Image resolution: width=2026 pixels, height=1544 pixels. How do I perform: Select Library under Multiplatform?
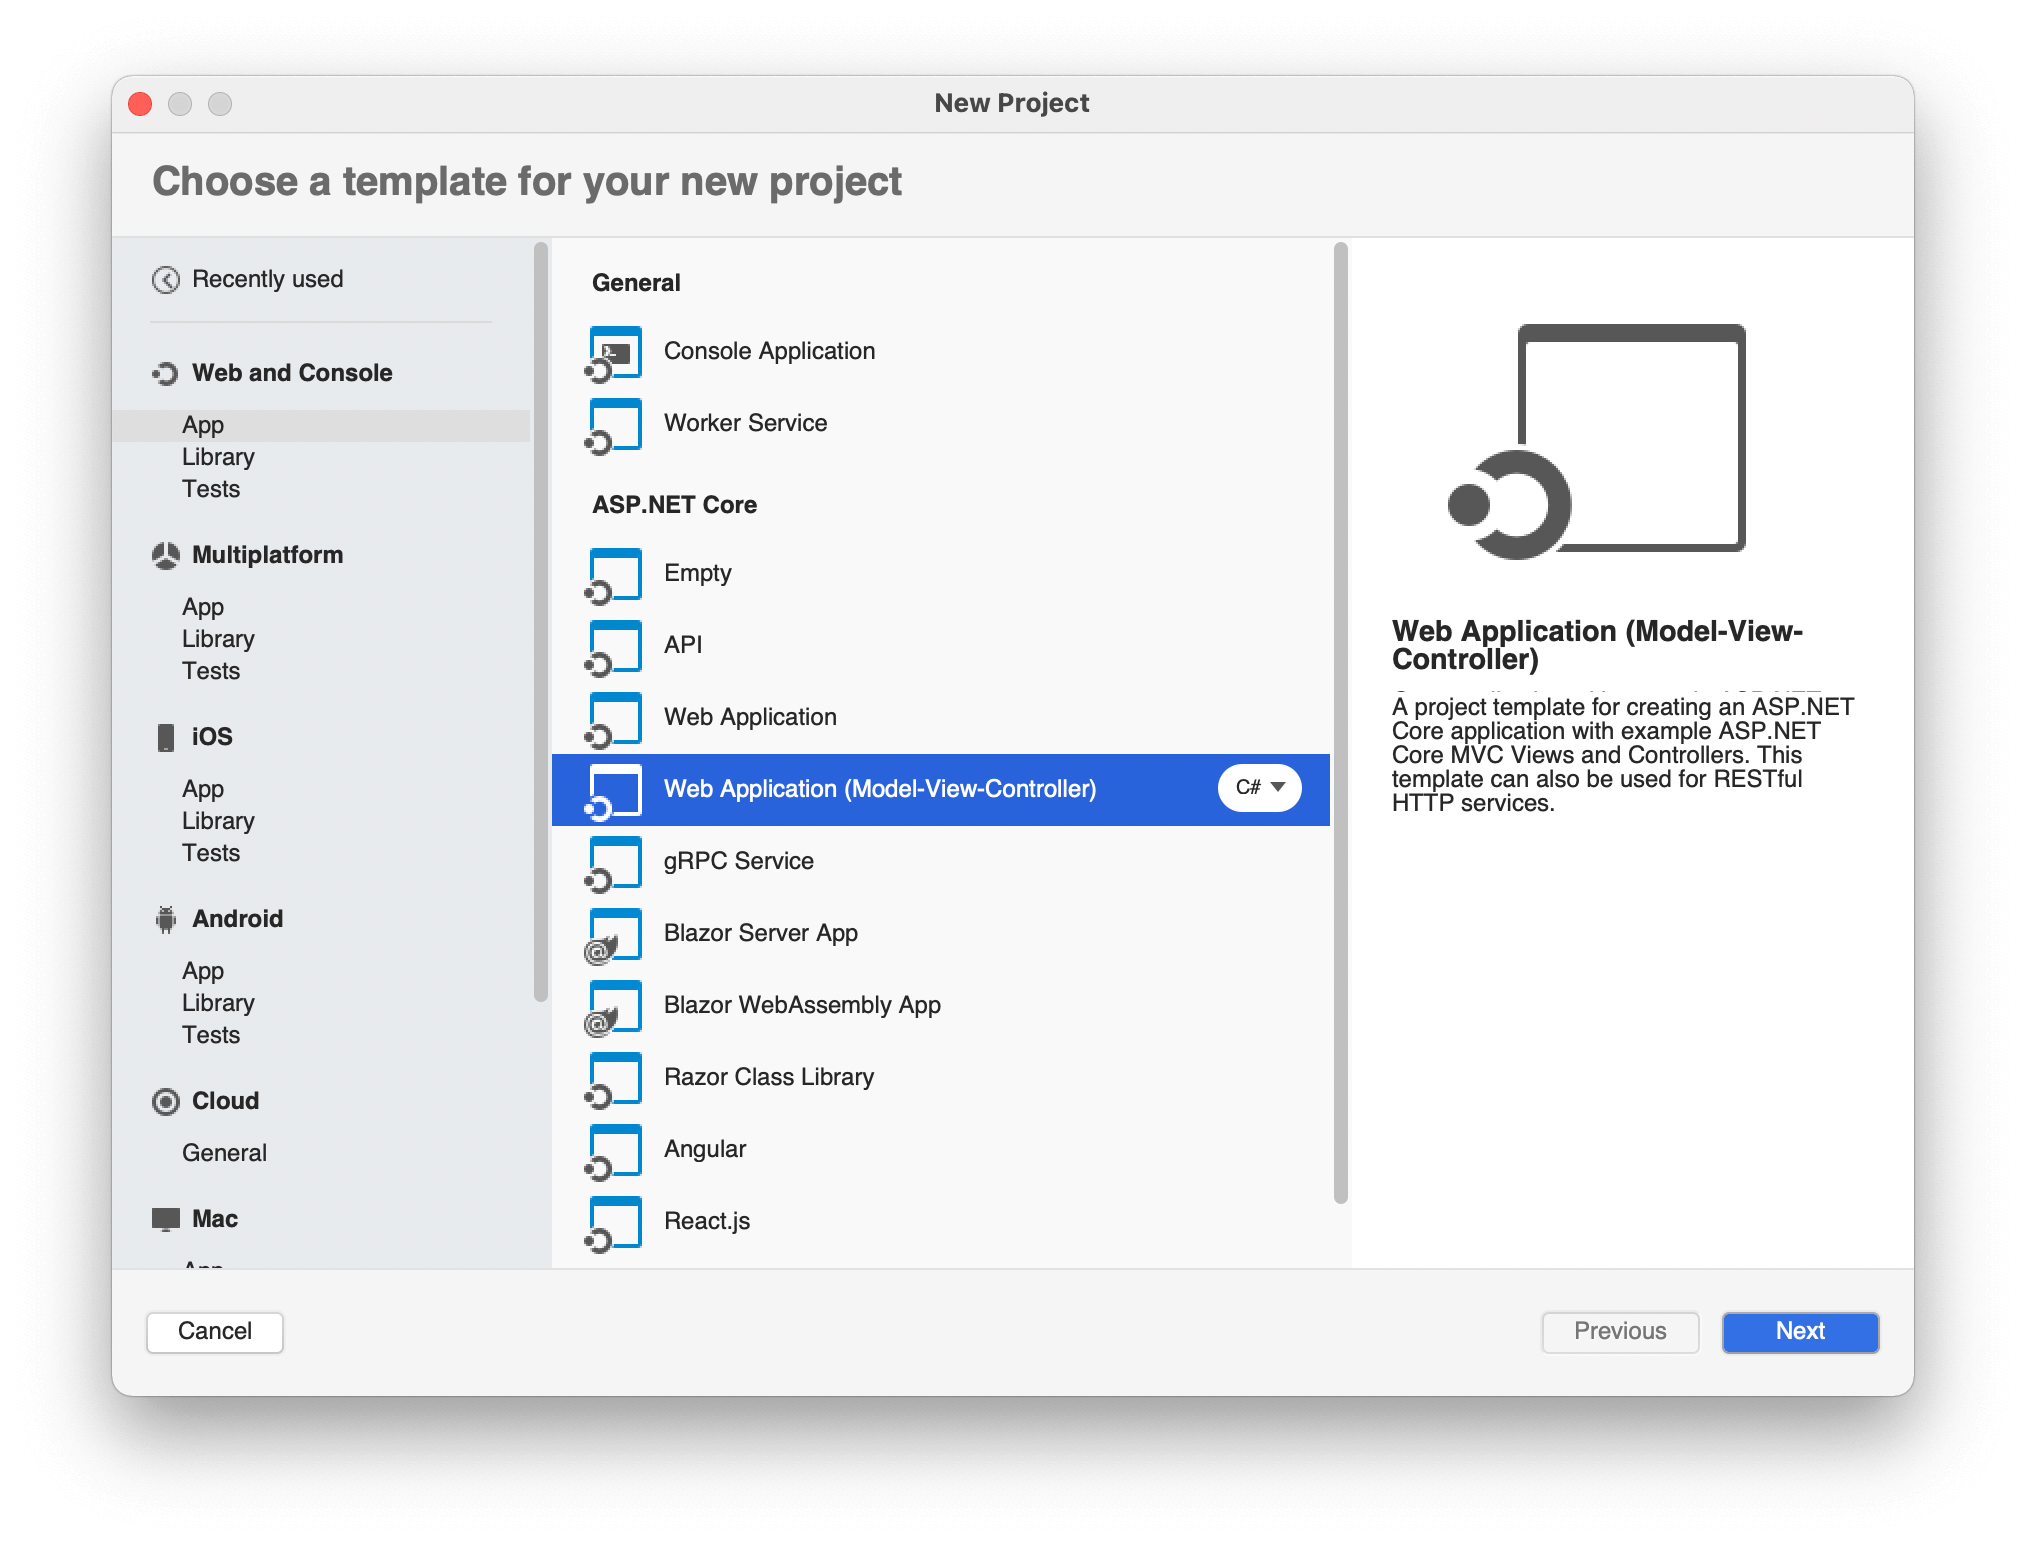click(x=218, y=639)
